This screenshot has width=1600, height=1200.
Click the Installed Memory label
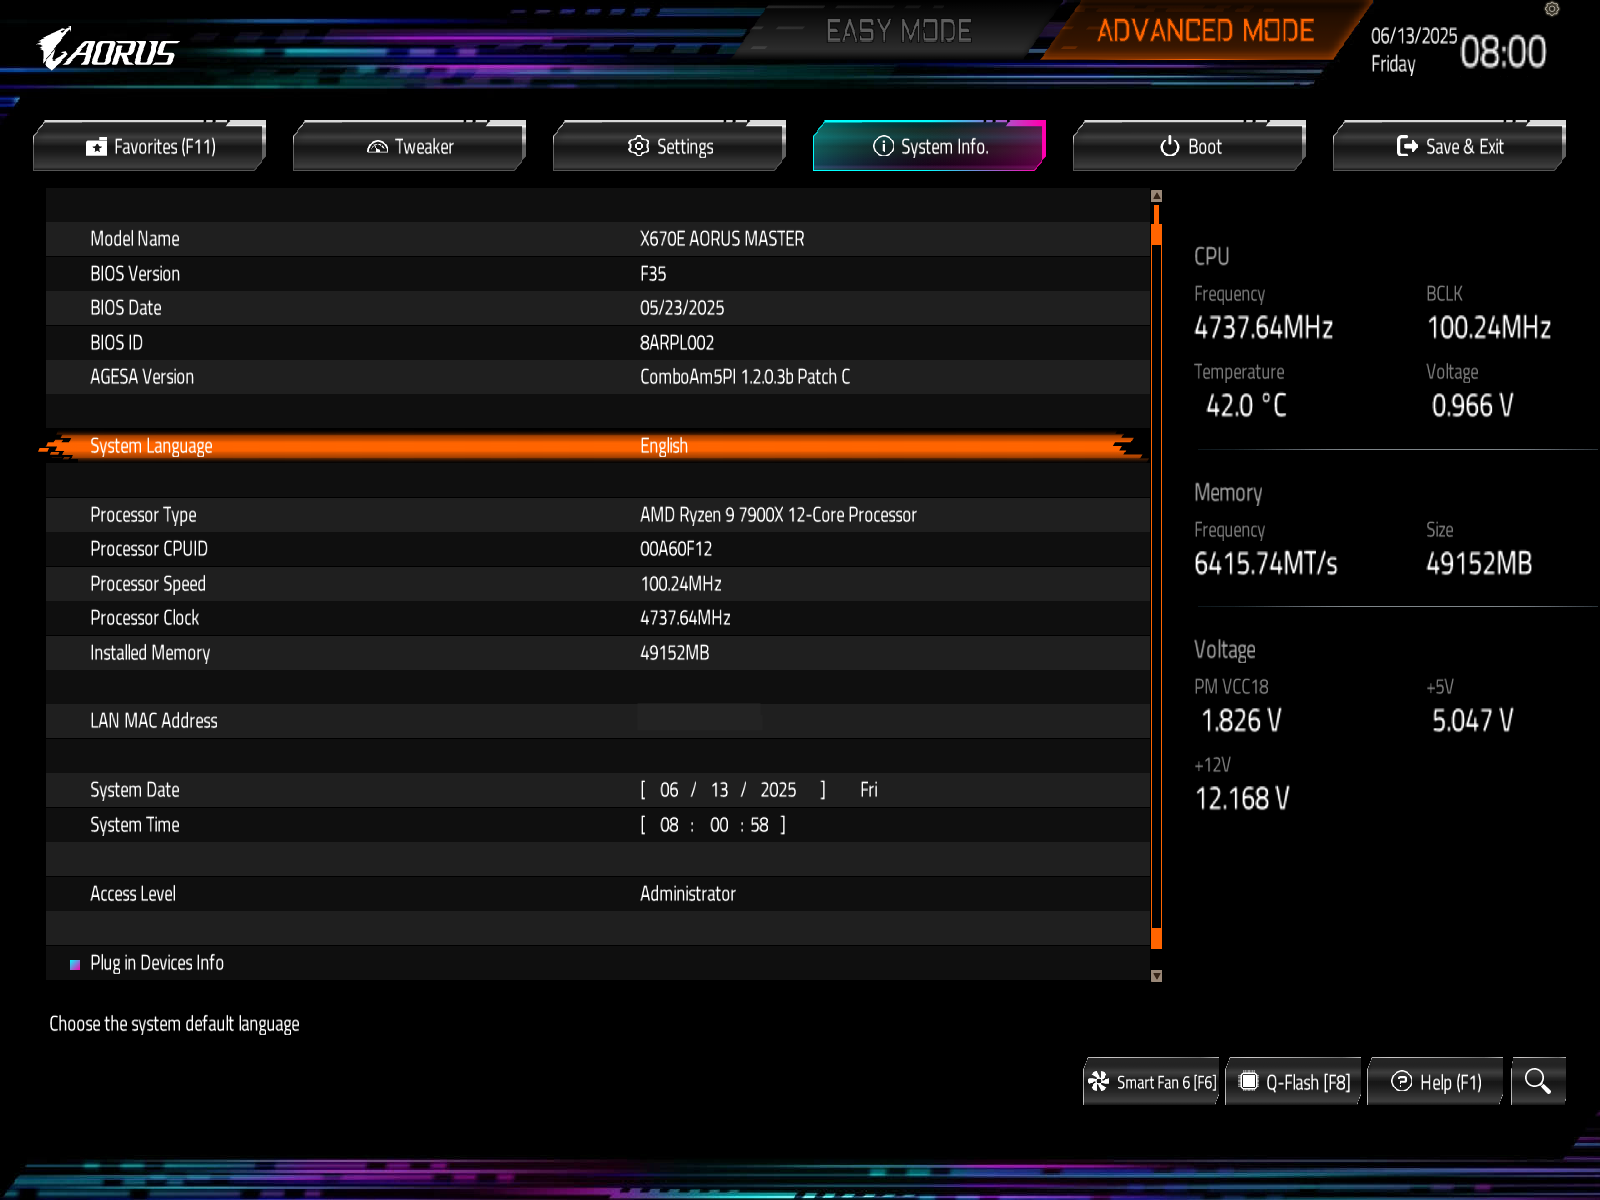[150, 653]
